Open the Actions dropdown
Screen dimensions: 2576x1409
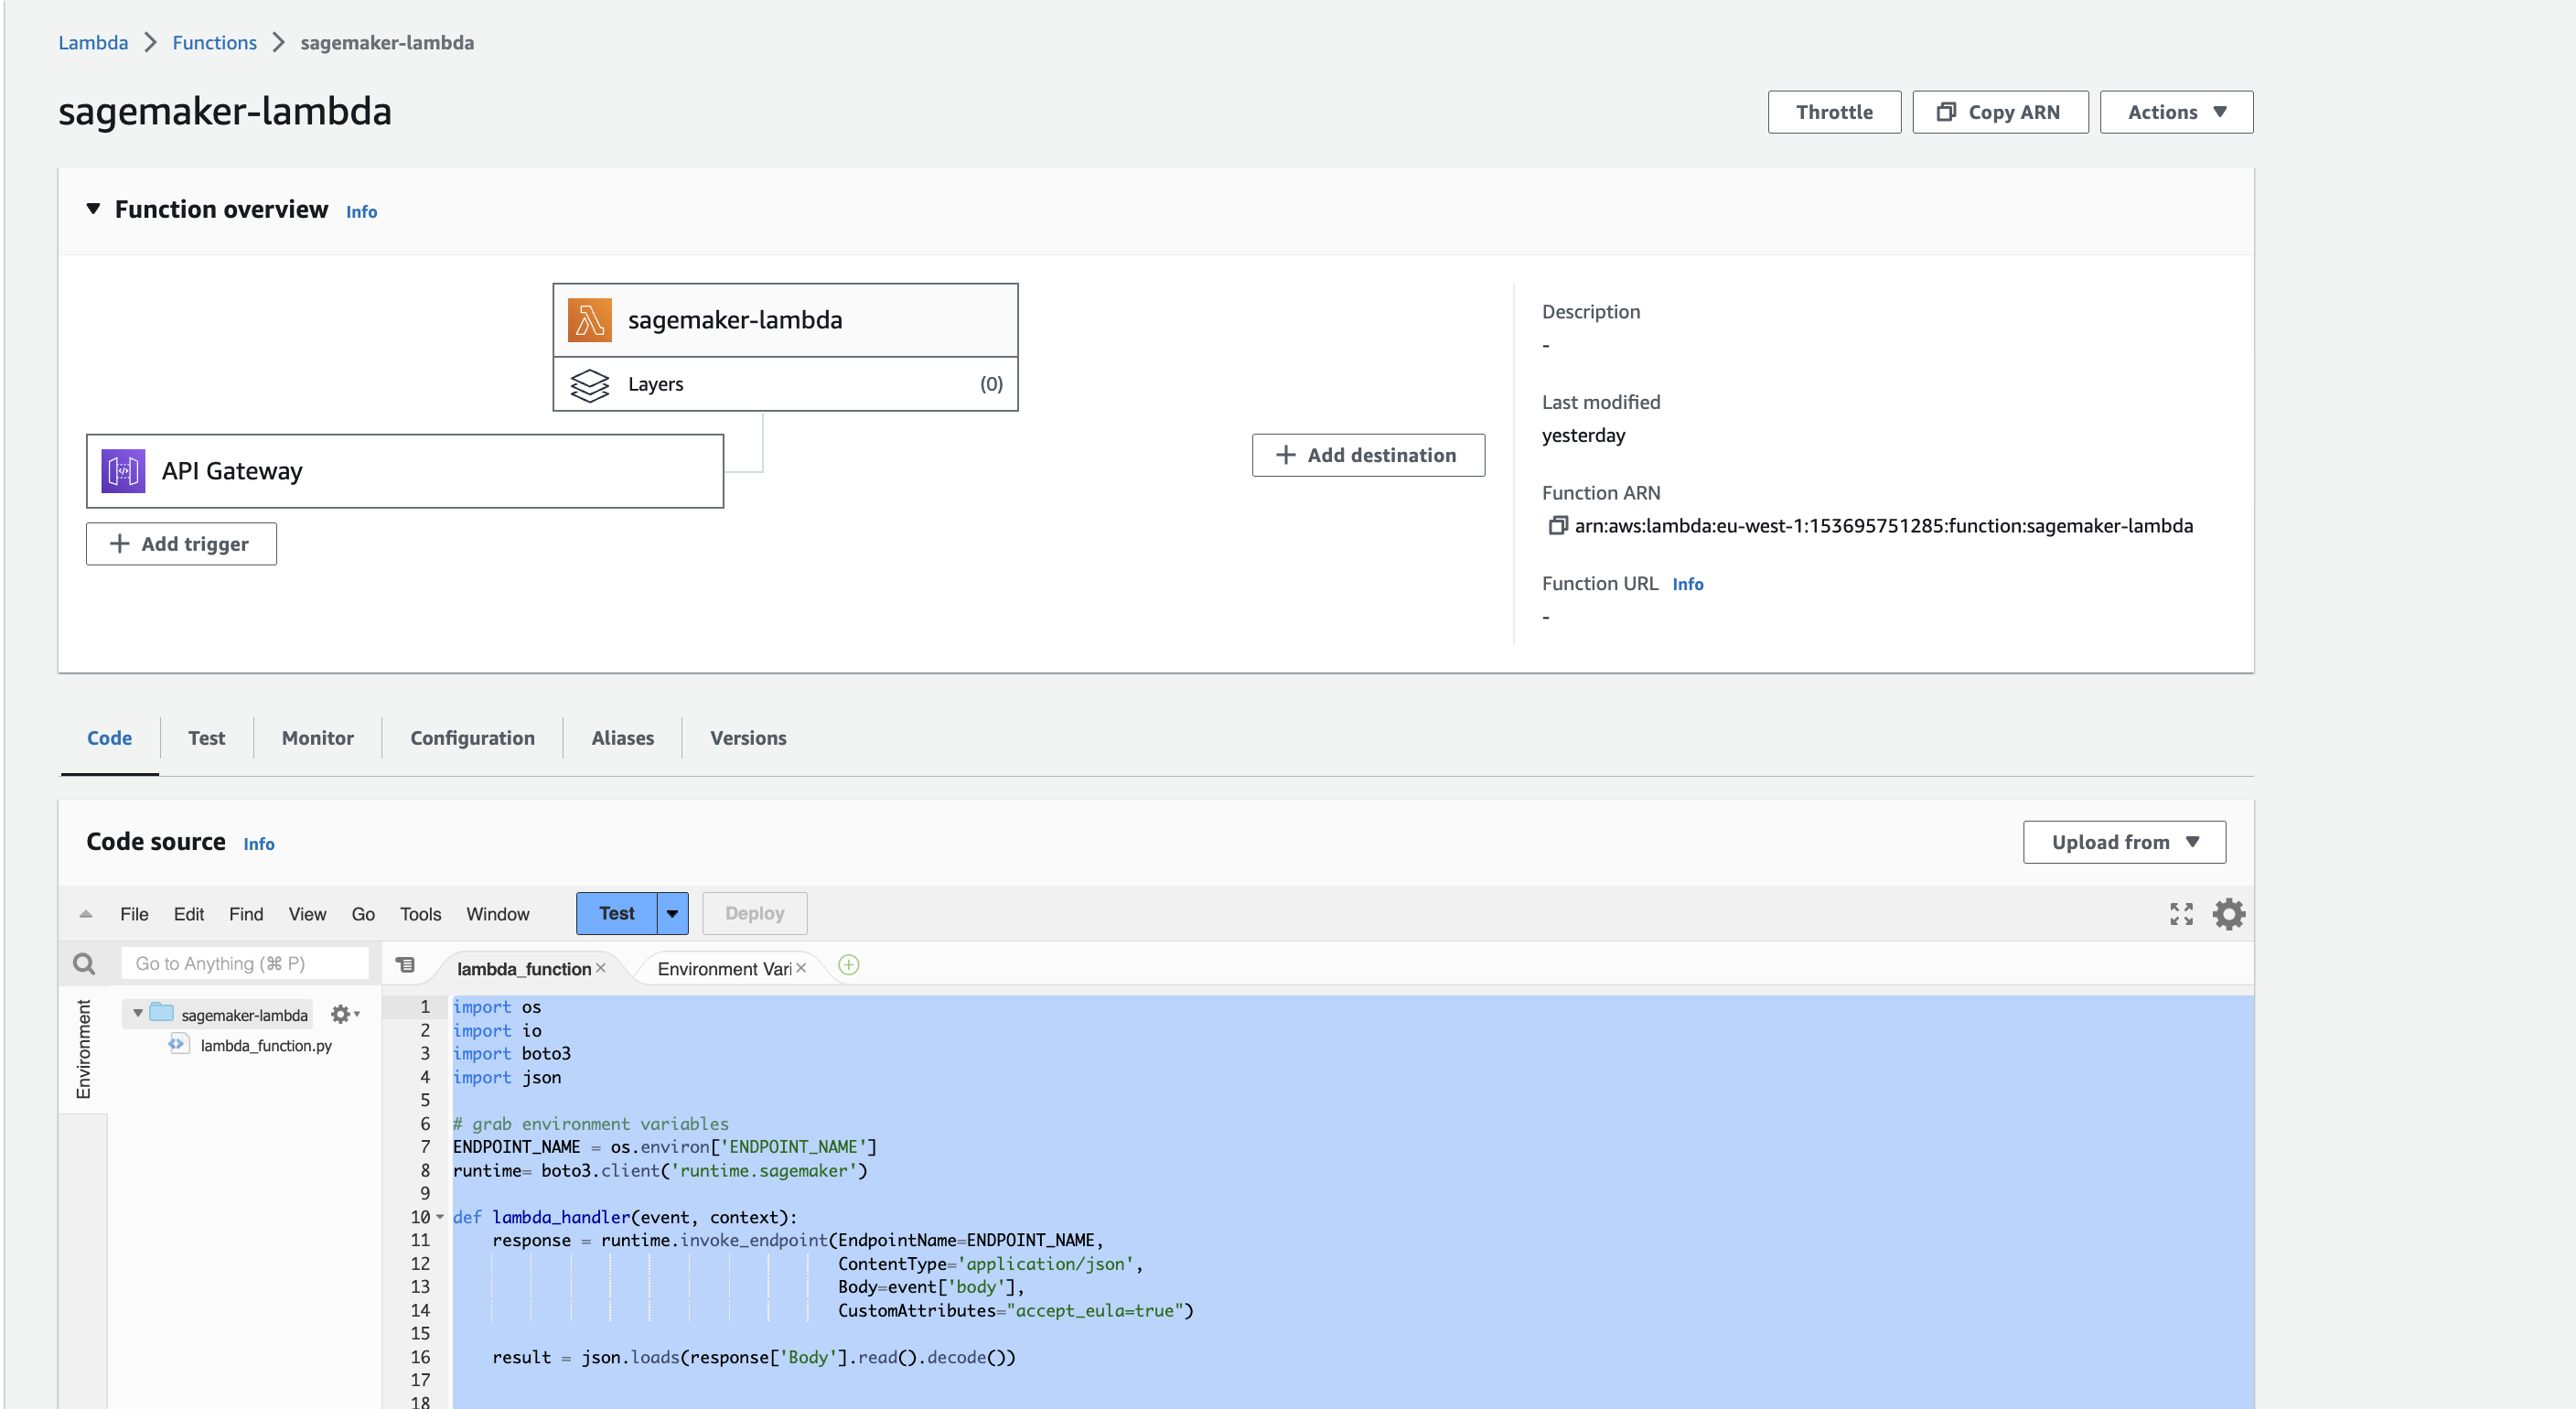pyautogui.click(x=2176, y=112)
